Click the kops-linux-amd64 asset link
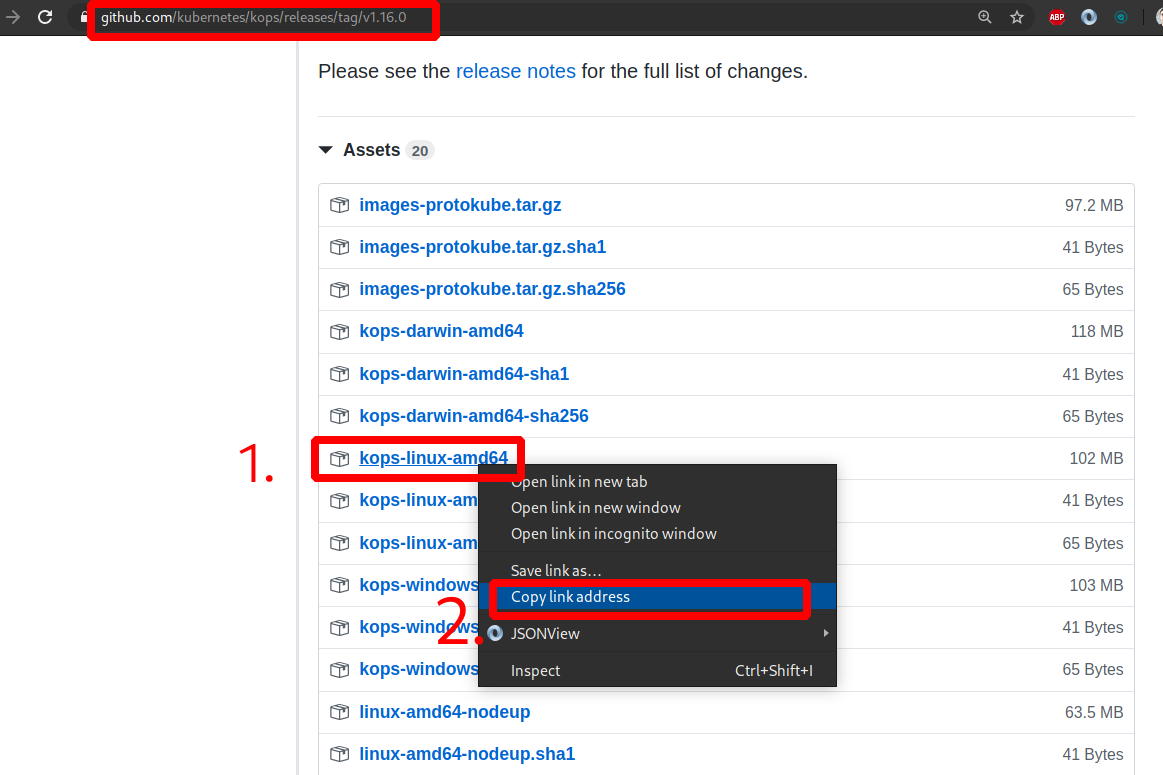1163x775 pixels. point(434,458)
